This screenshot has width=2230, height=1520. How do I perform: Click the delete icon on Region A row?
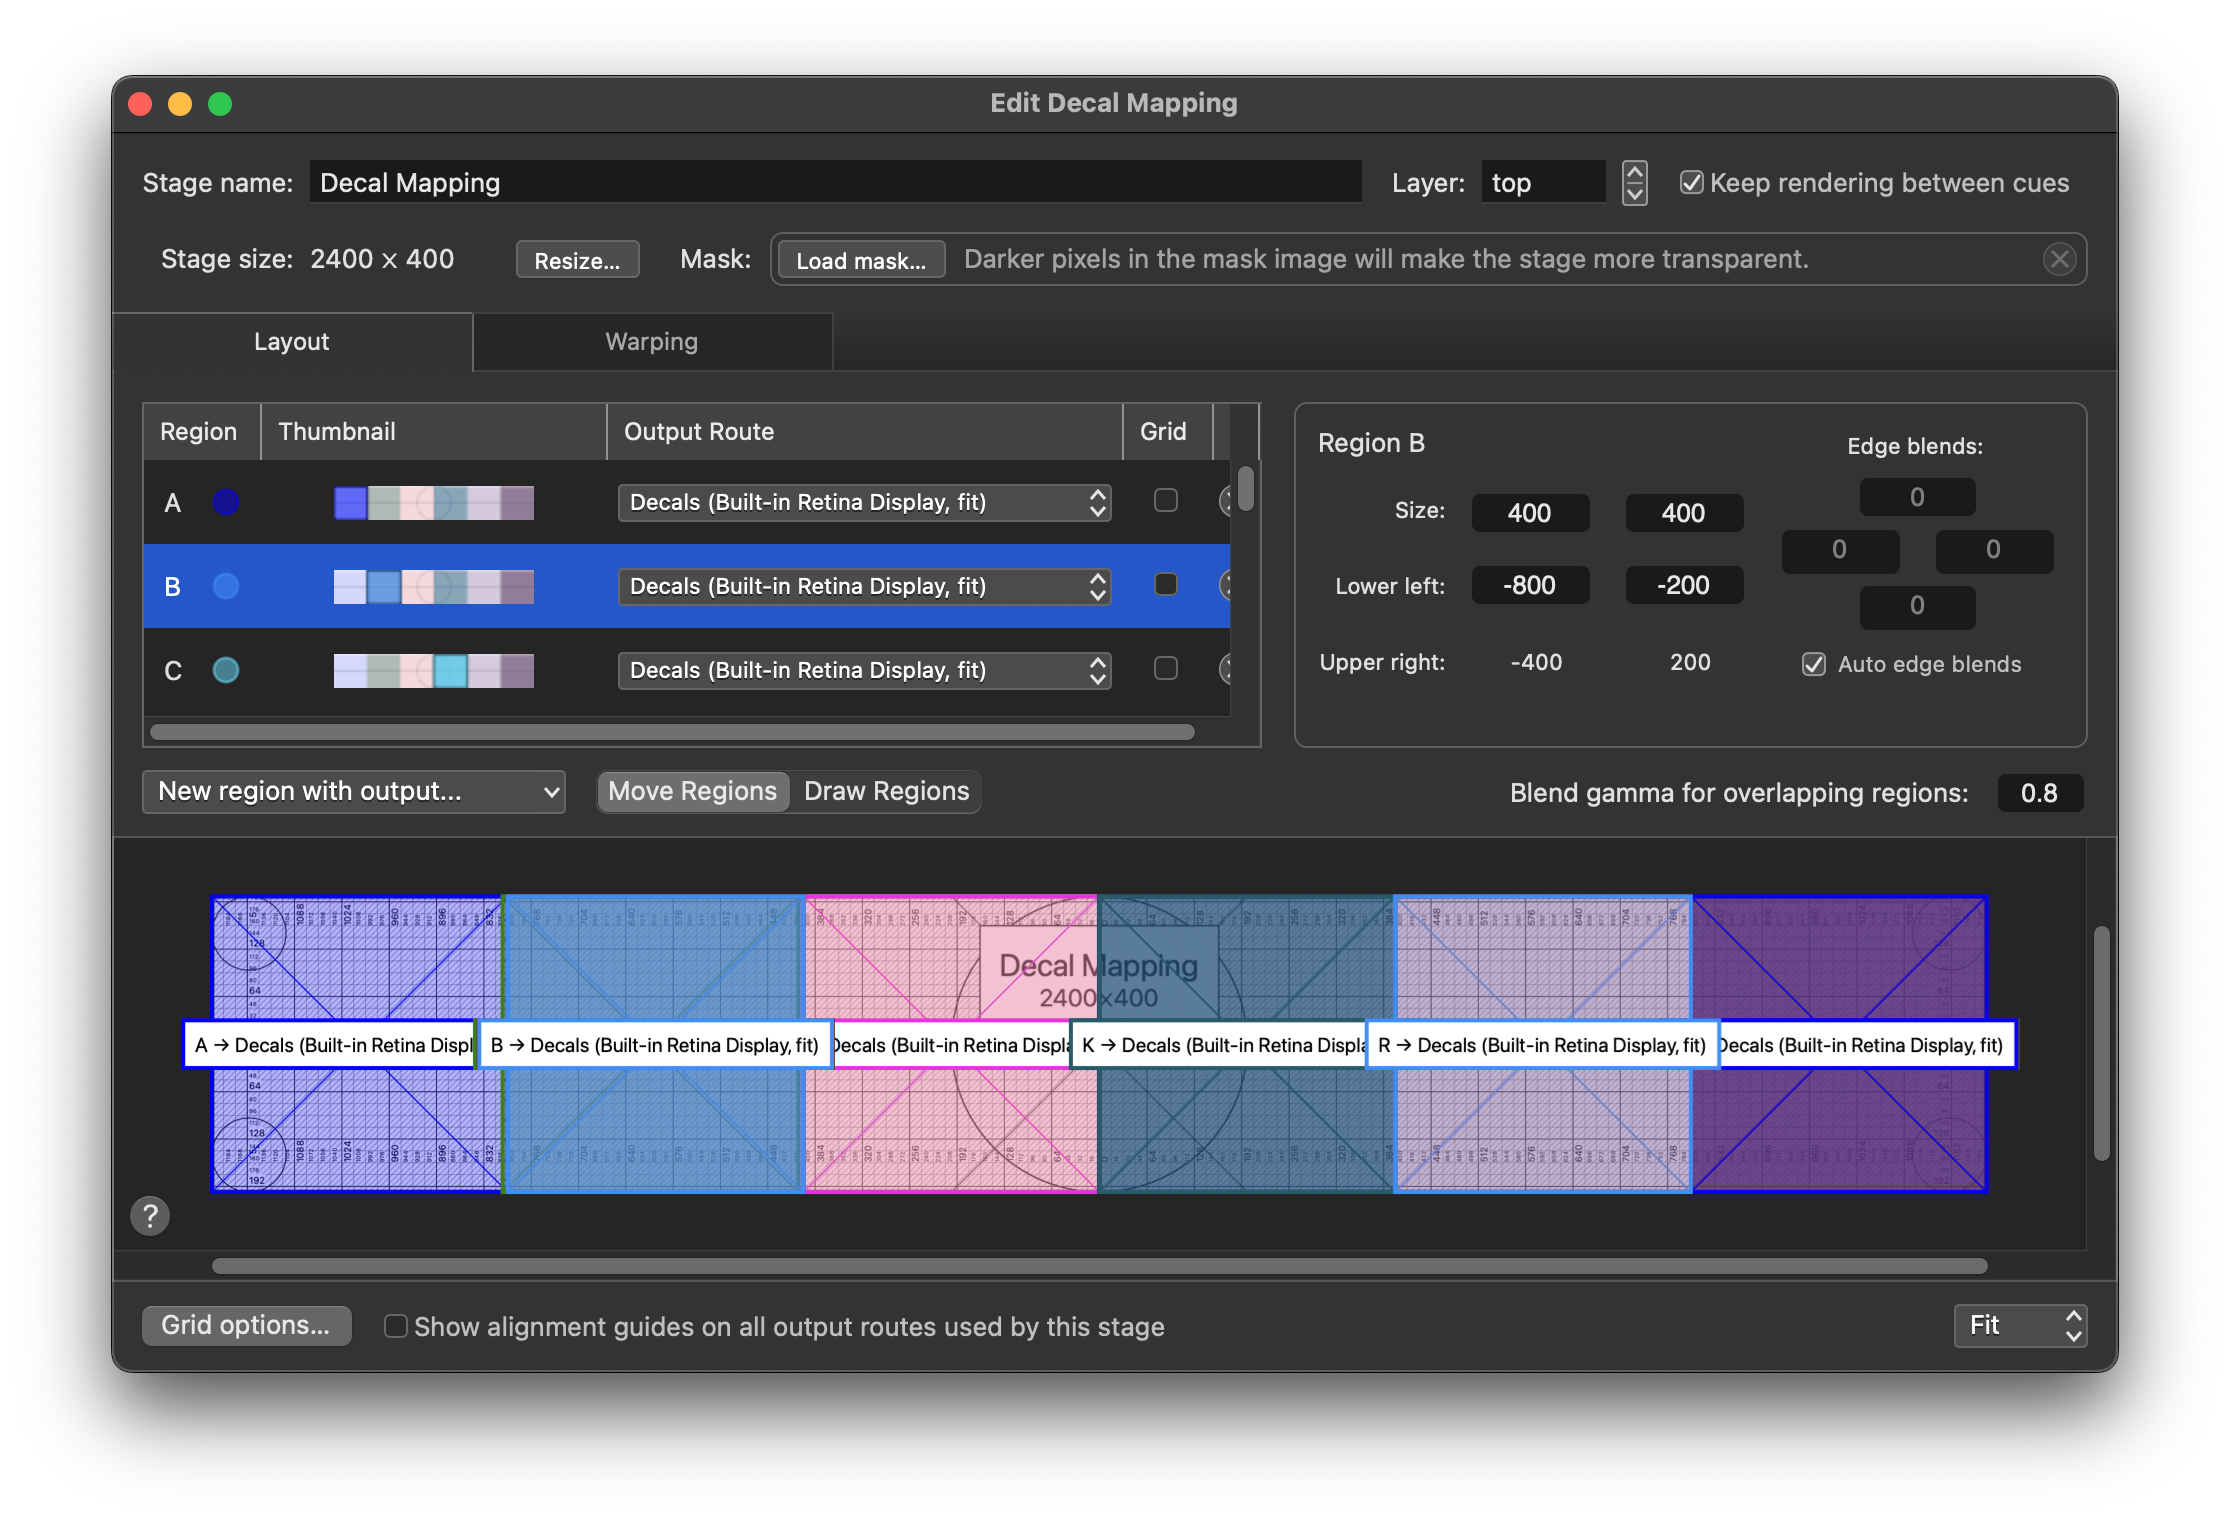(x=1225, y=501)
